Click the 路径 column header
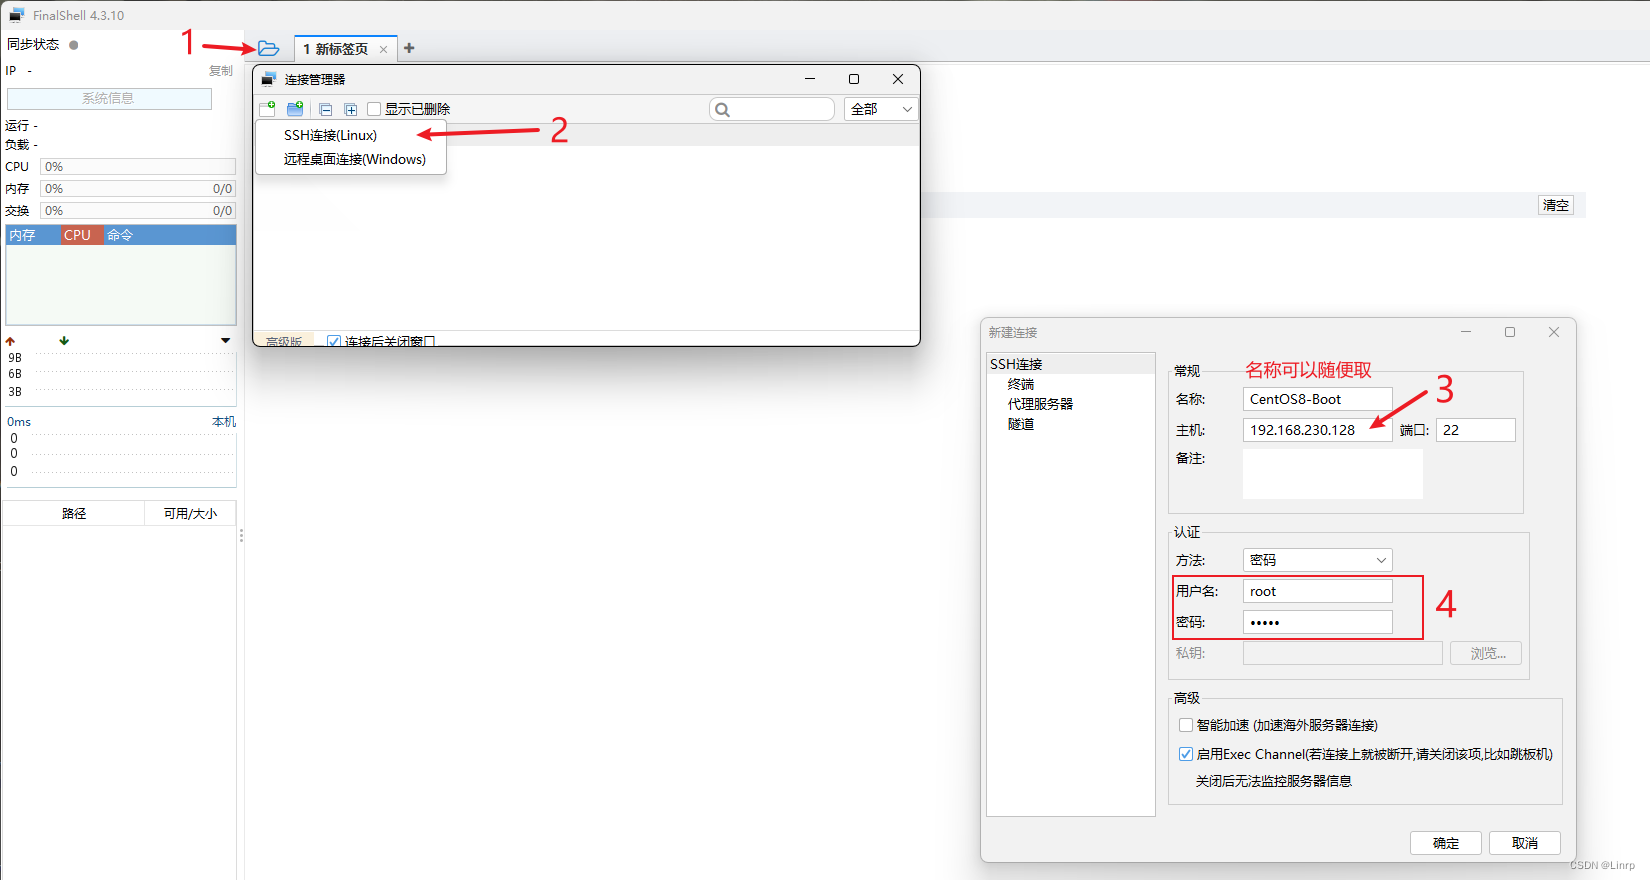The height and width of the screenshot is (880, 1650). tap(74, 513)
